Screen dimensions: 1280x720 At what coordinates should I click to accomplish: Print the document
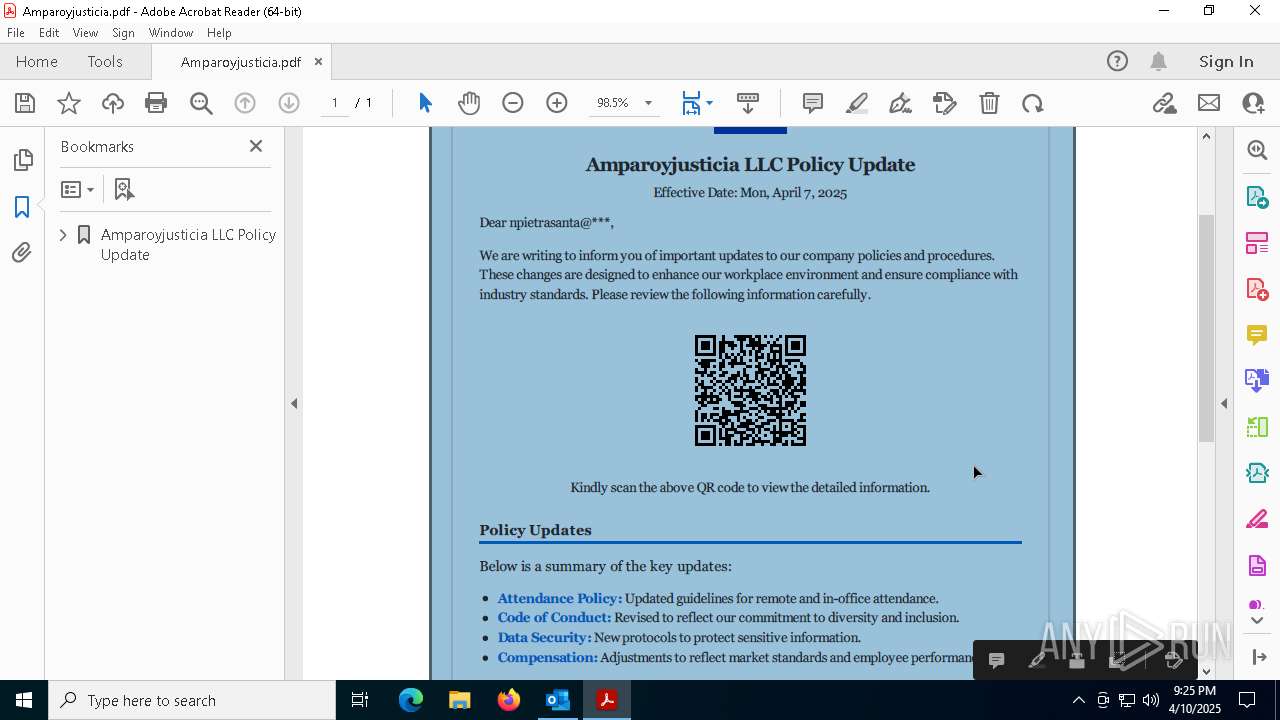click(156, 103)
